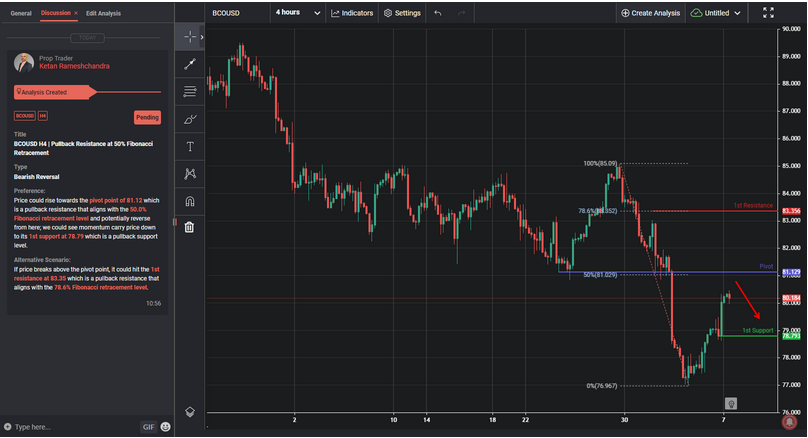Toggle the magnet snap tool
Screen dimensions: 808x438
click(190, 201)
